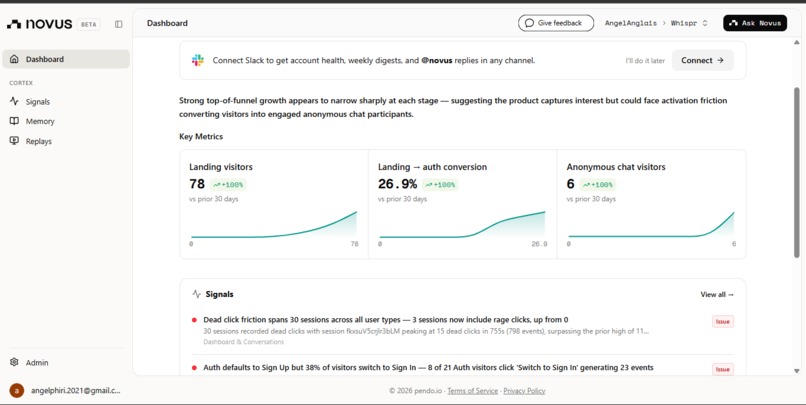Click the Replays monitor icon
Screen dimensions: 806x405
pos(14,141)
